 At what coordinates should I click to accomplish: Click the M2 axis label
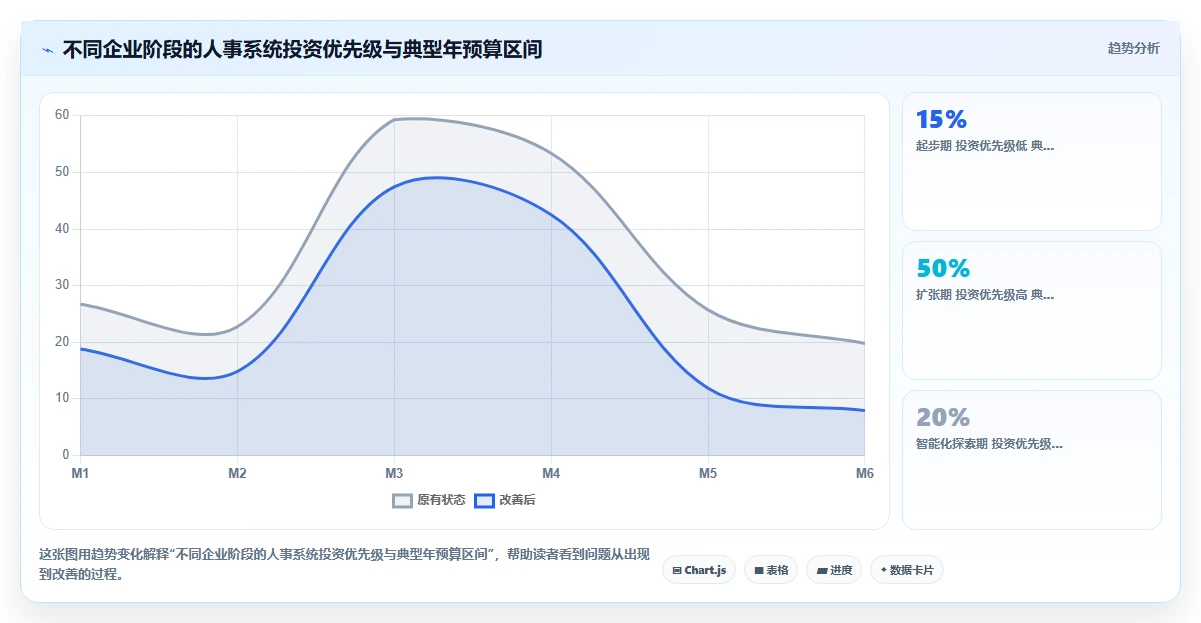(x=237, y=473)
